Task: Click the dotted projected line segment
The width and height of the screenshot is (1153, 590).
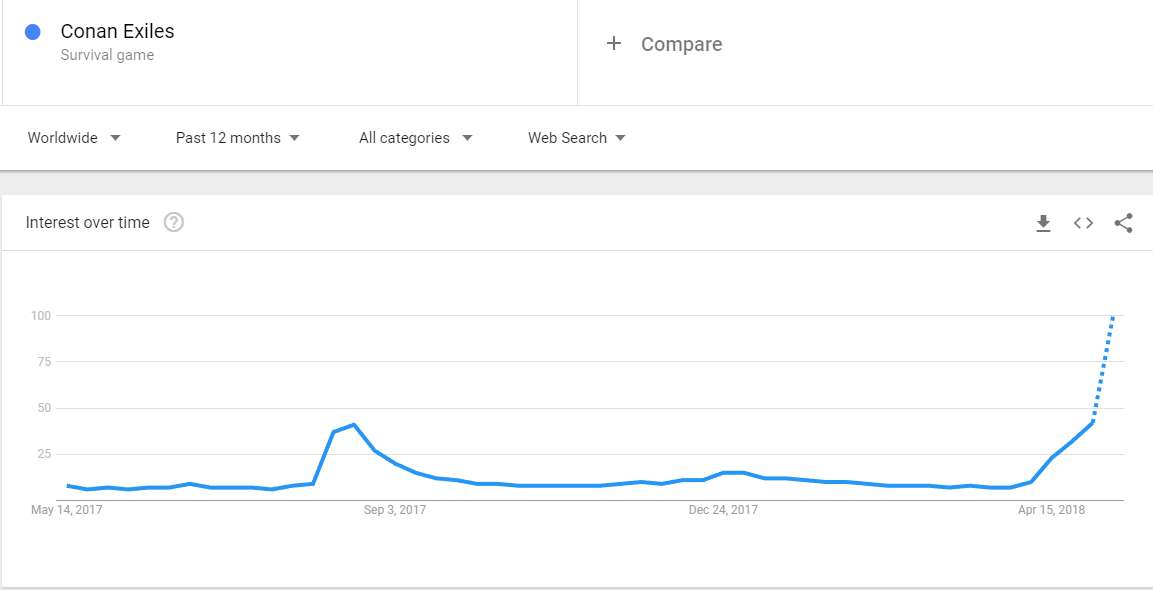Action: tap(1104, 368)
